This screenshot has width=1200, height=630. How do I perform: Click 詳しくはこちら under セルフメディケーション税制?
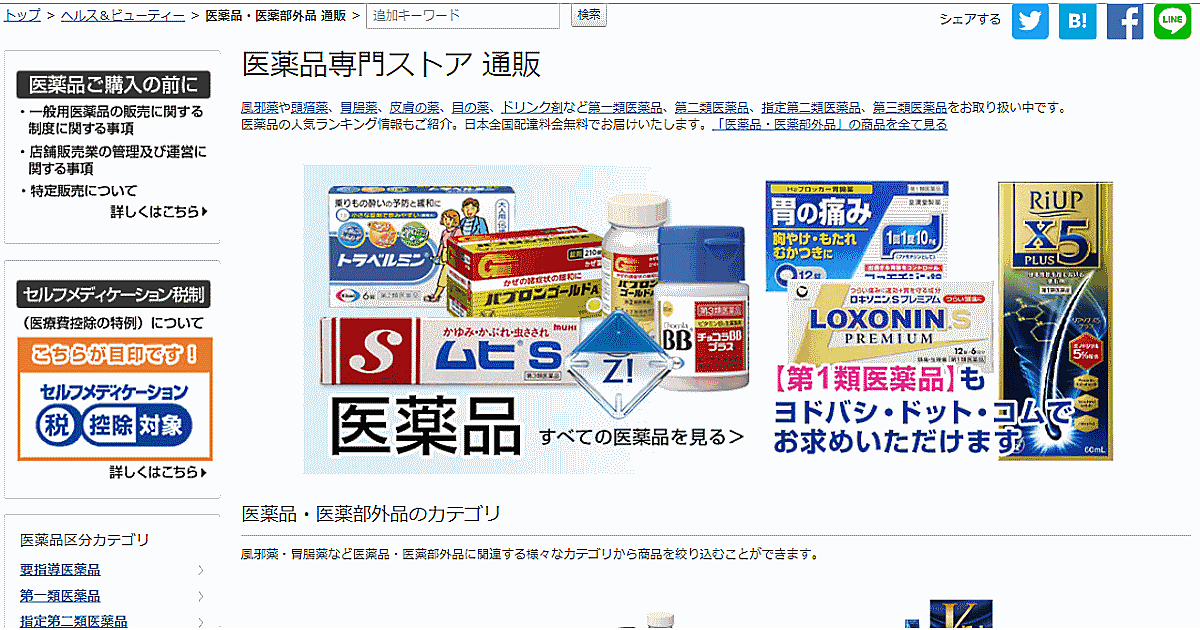tap(159, 473)
